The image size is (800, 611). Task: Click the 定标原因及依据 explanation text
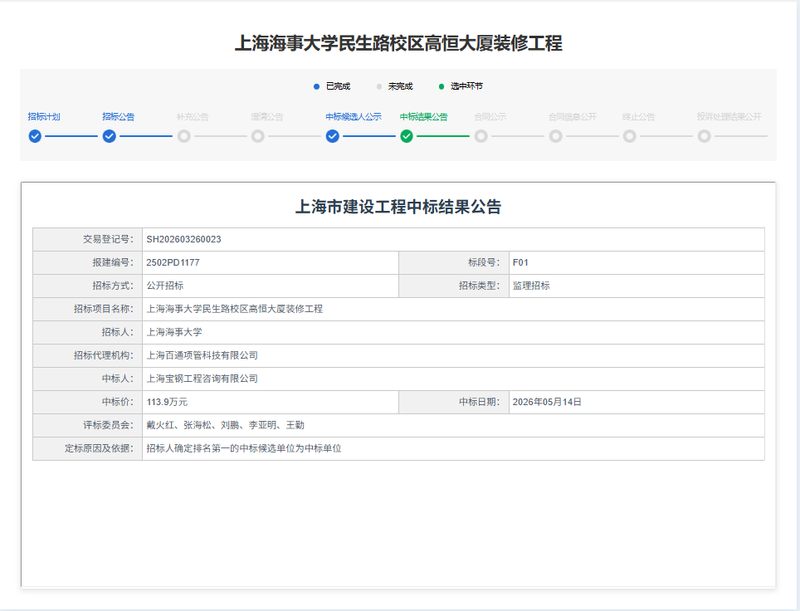[x=244, y=448]
